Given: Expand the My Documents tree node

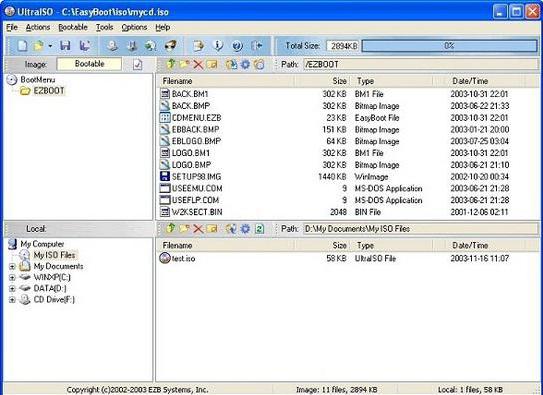Looking at the screenshot, I should (12, 267).
